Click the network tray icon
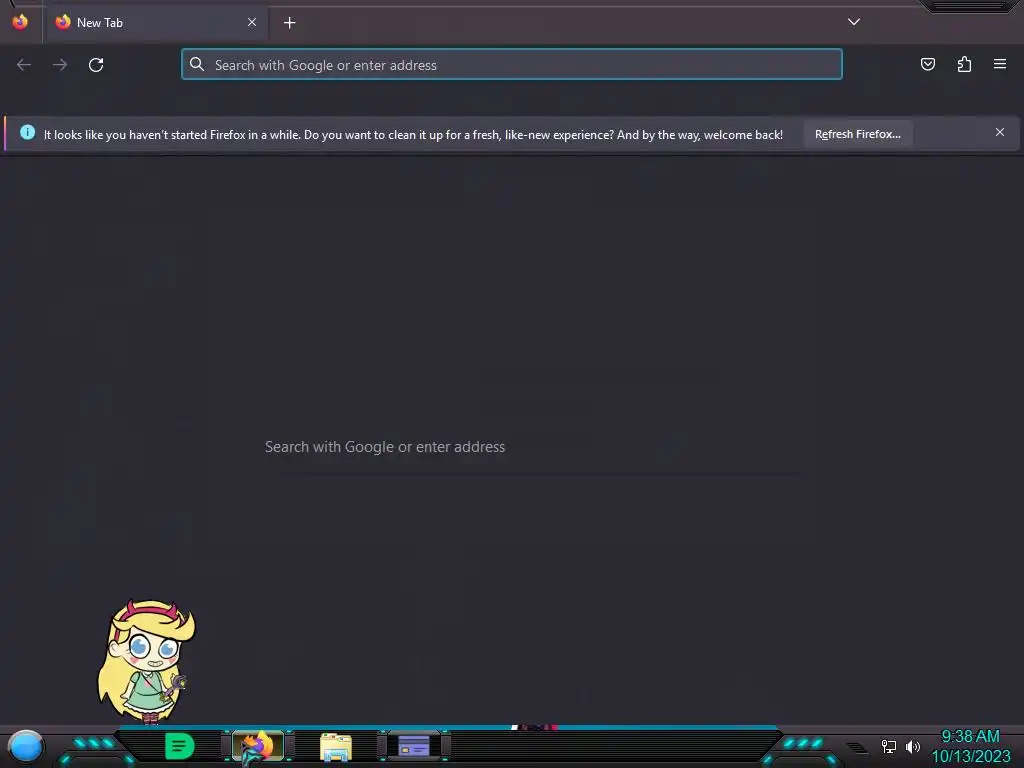The image size is (1024, 768). 888,746
